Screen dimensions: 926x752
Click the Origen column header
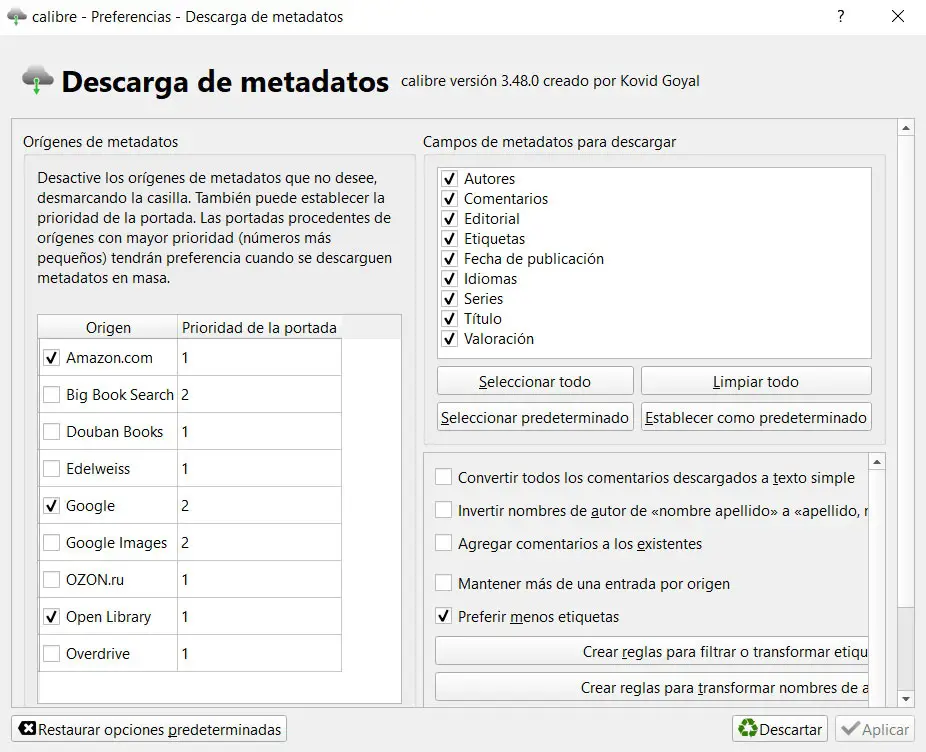[108, 327]
